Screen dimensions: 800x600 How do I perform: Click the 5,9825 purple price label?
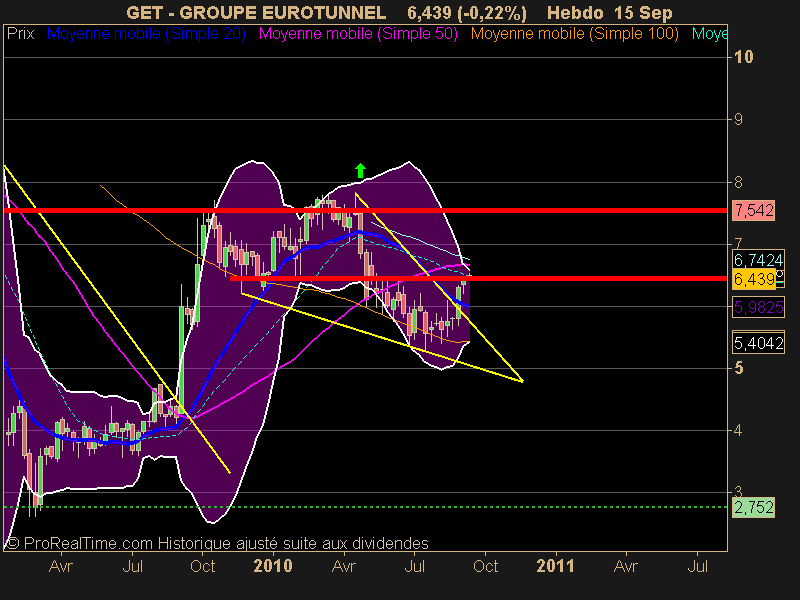758,307
